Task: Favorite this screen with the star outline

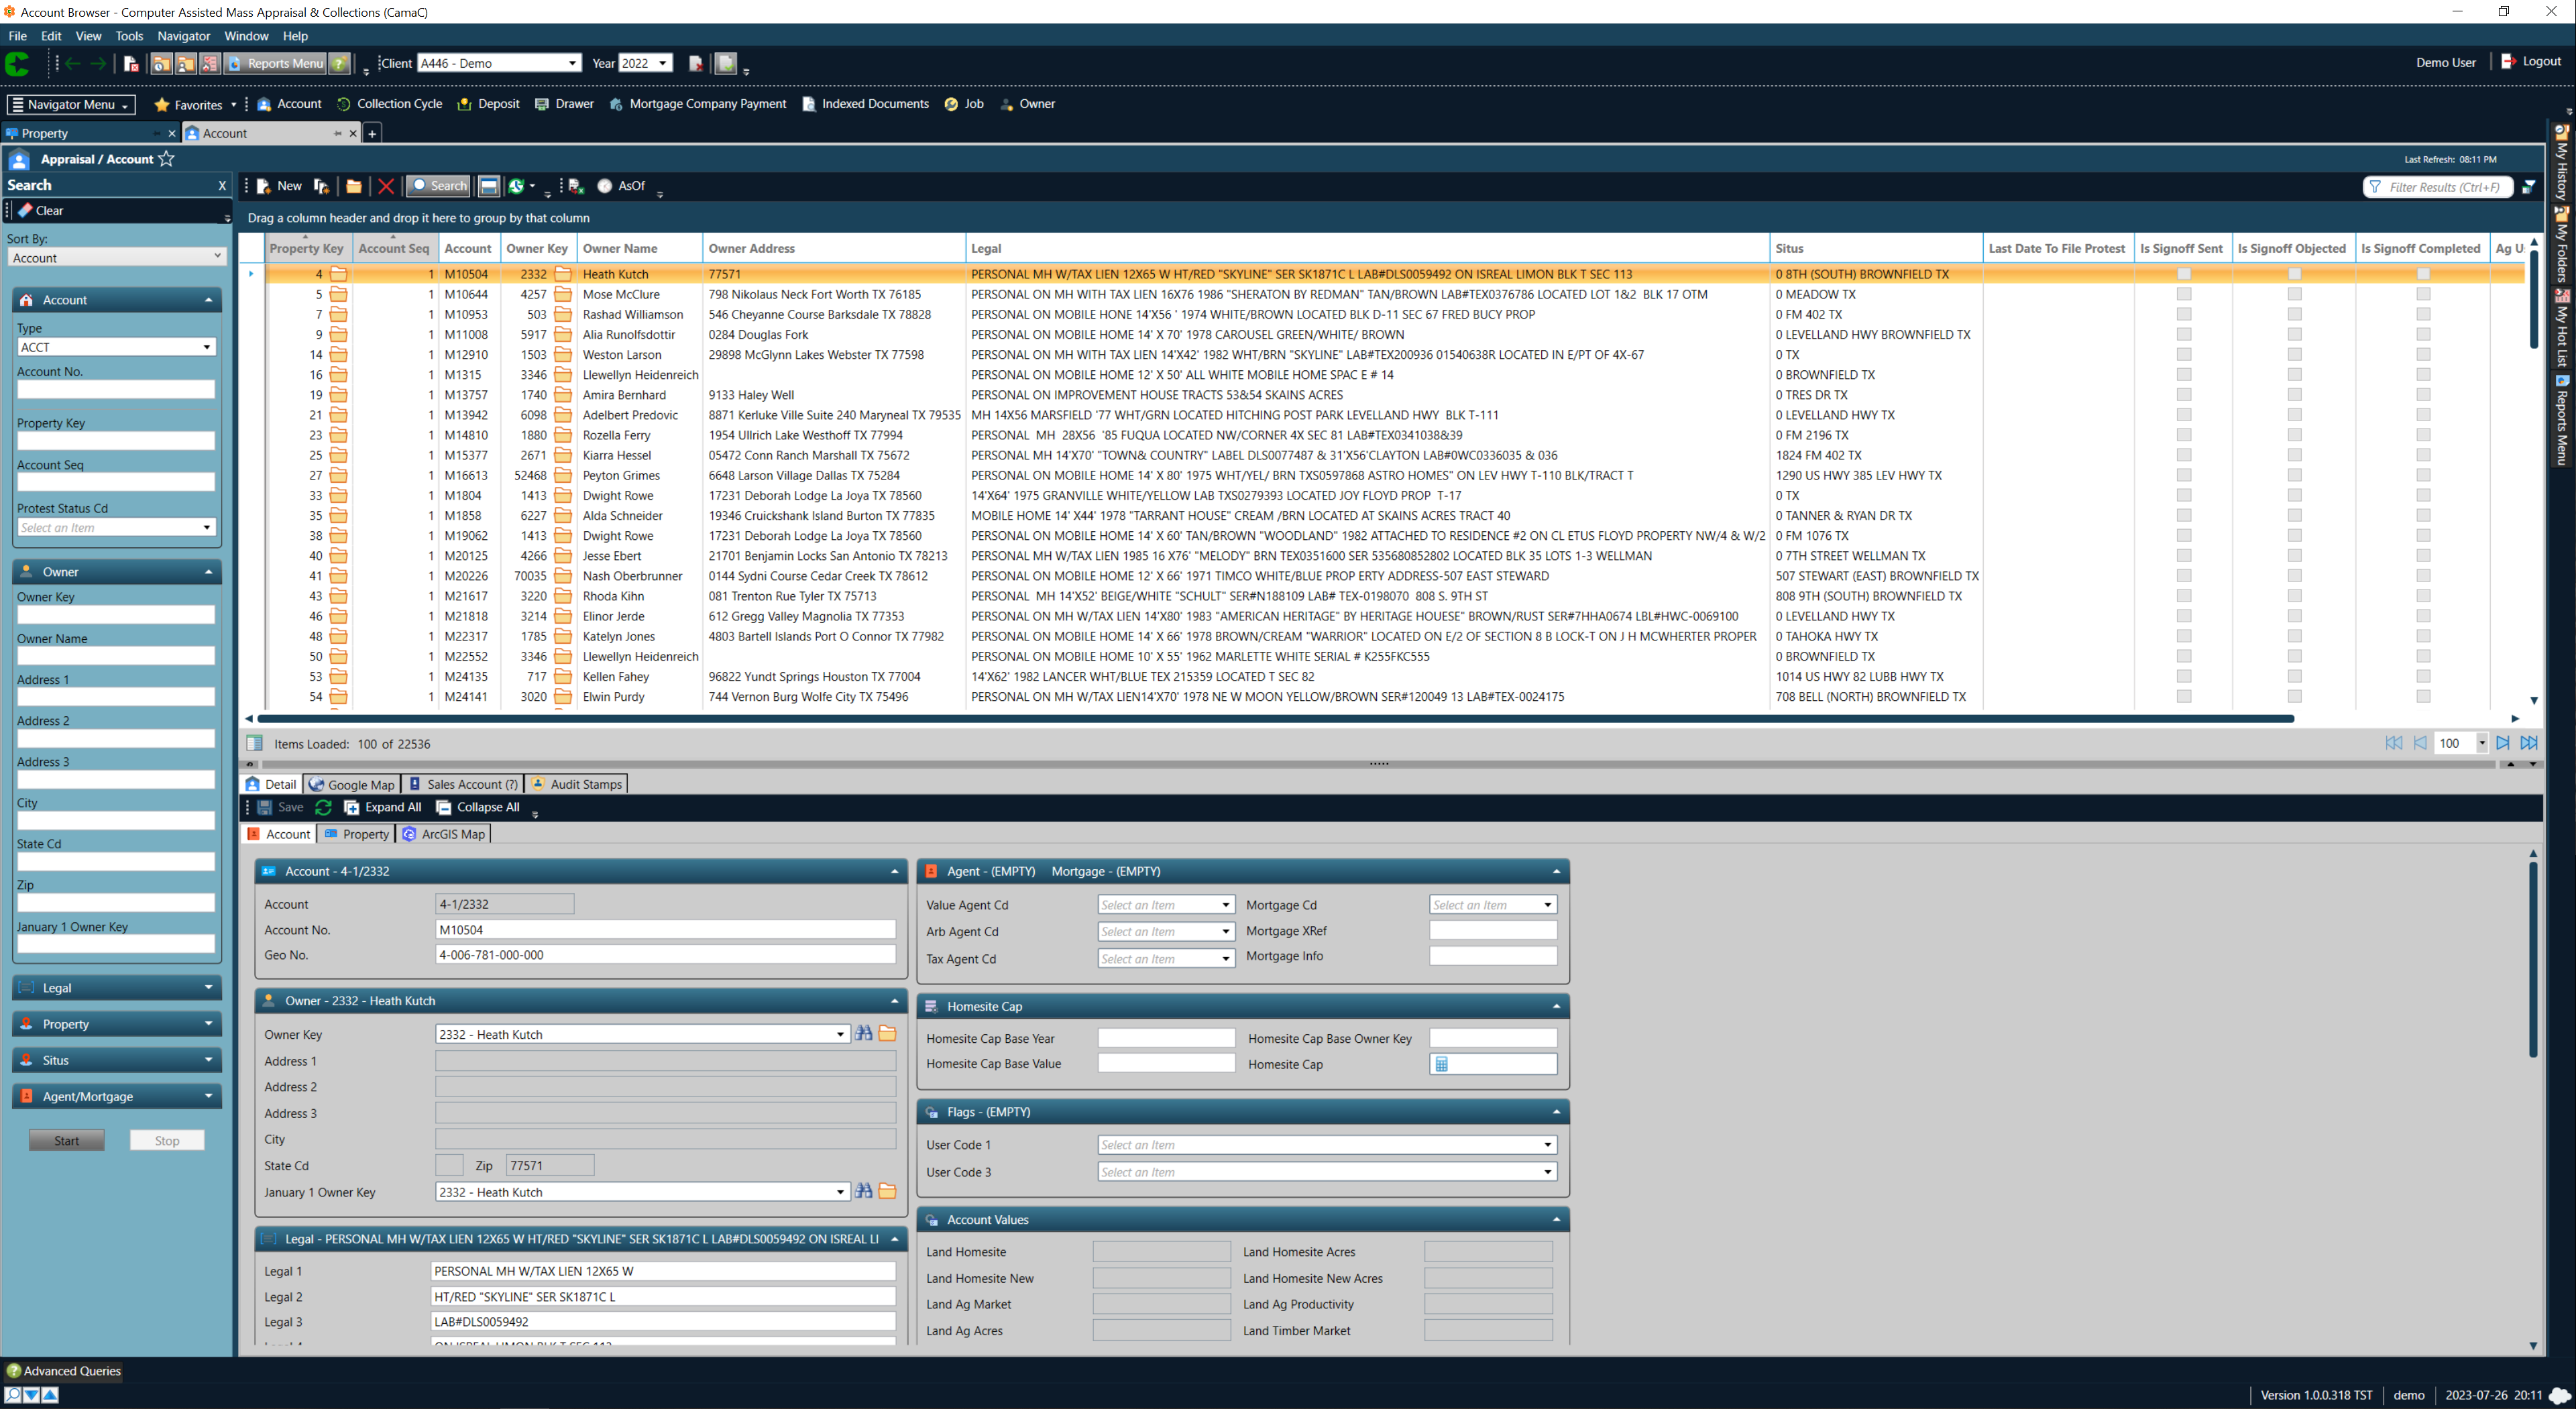Action: (x=167, y=159)
